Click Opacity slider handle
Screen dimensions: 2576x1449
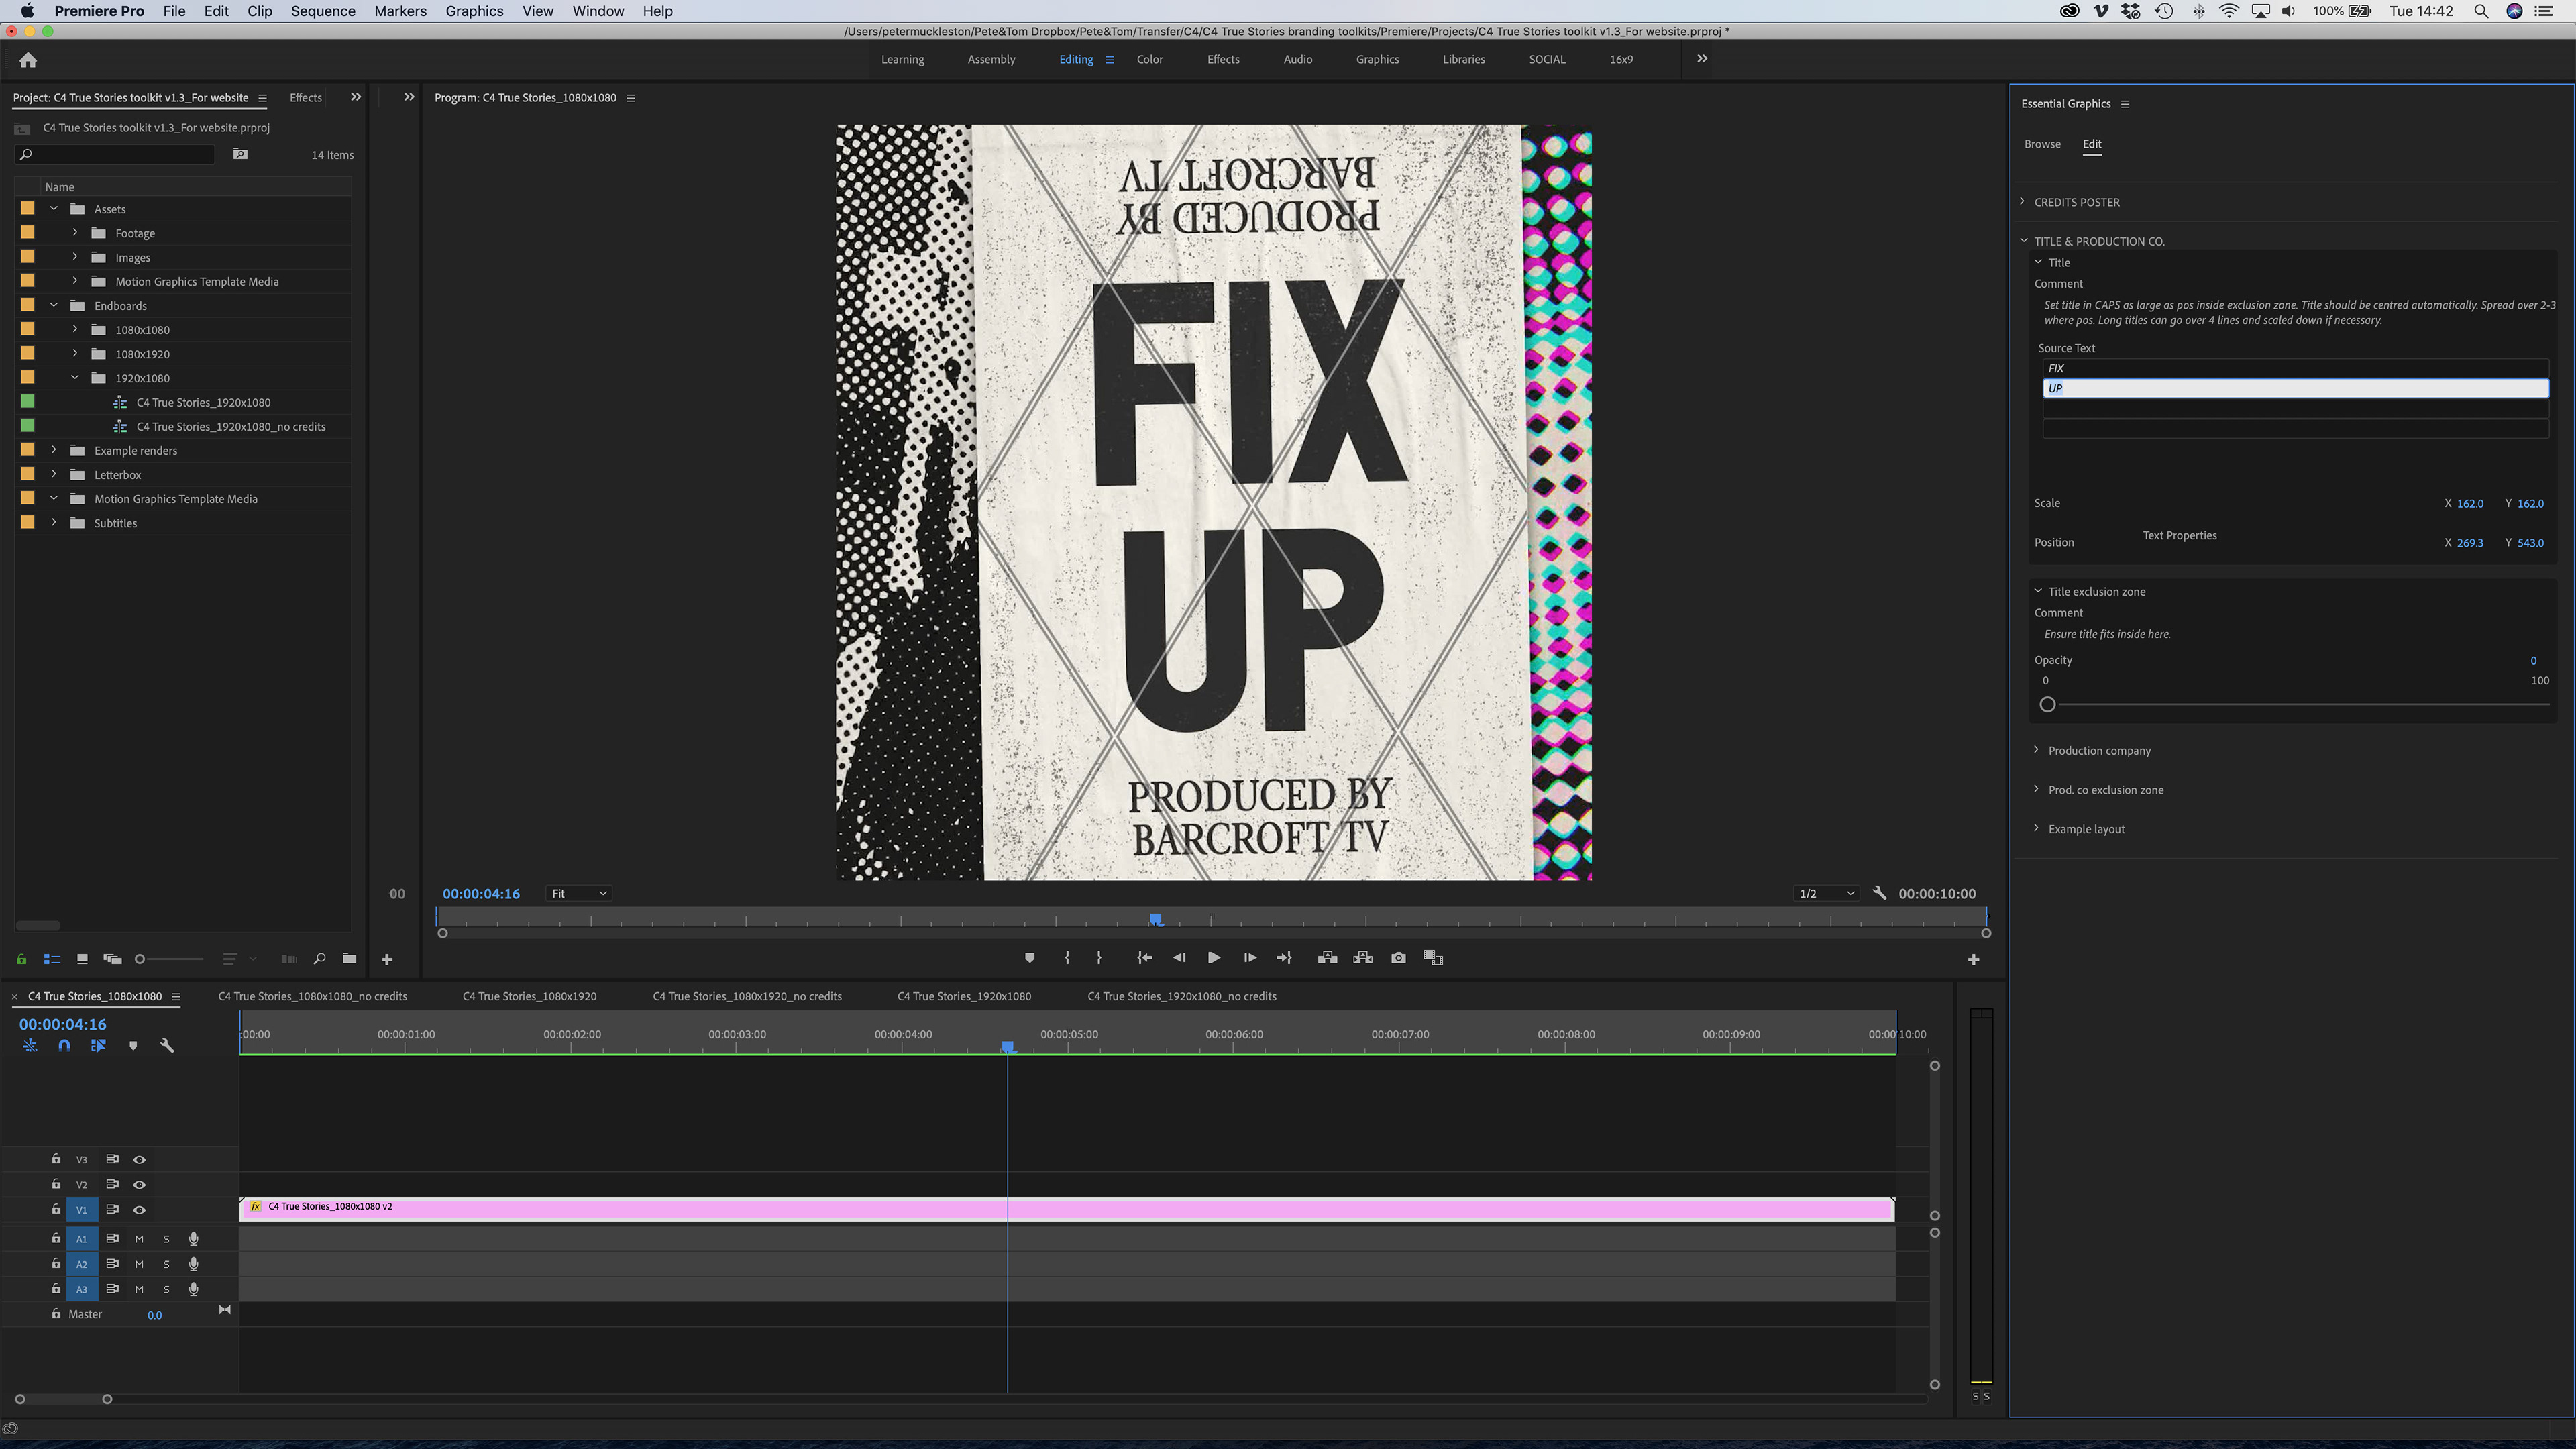click(2047, 705)
